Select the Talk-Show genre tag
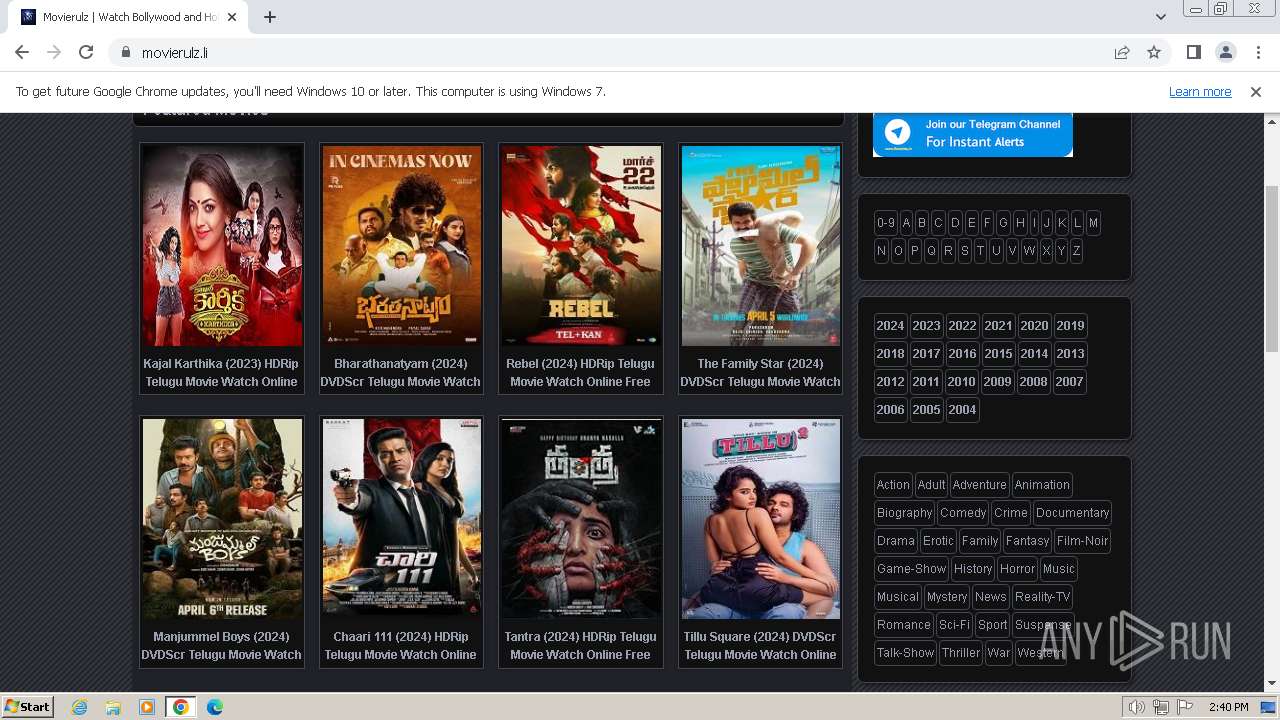 tap(905, 653)
